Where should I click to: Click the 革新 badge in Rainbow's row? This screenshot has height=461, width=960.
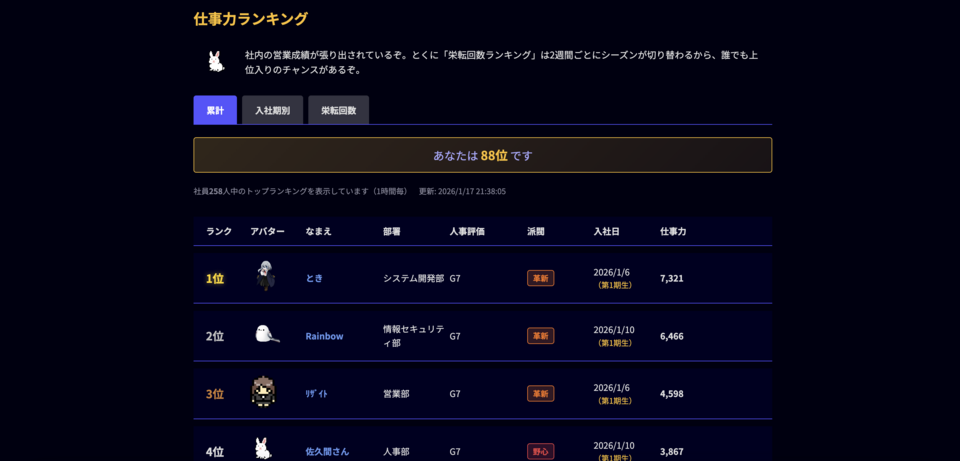click(x=540, y=336)
